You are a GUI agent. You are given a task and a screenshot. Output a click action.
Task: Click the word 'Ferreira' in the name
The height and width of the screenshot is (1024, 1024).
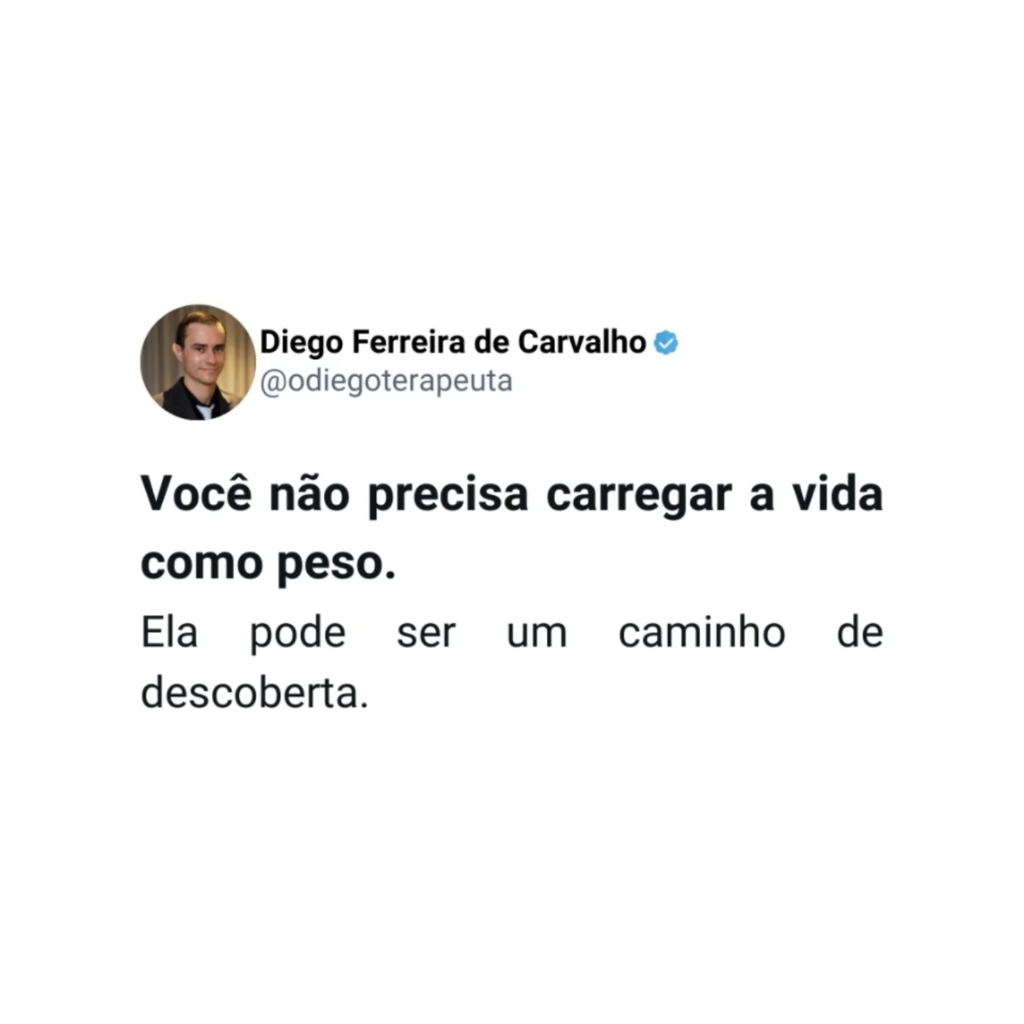point(409,342)
